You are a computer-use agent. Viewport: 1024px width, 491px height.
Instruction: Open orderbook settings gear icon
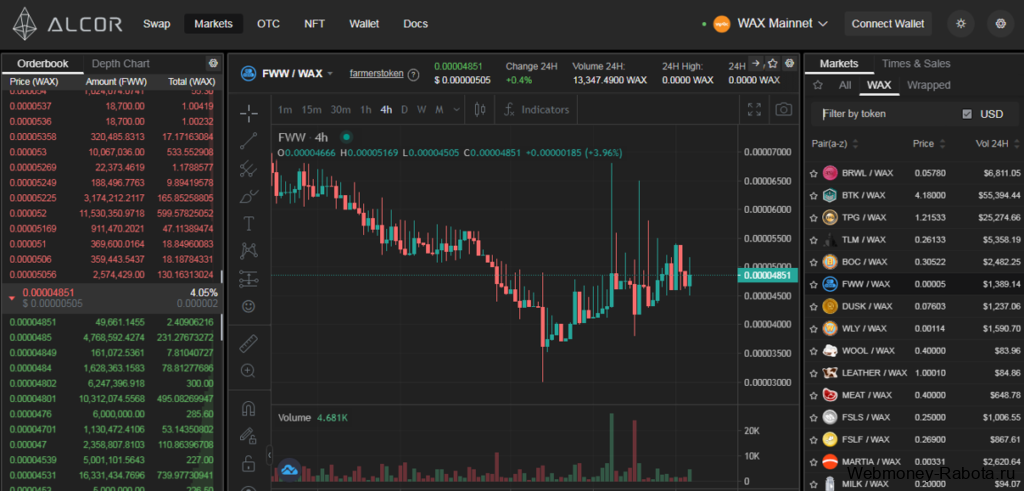pos(212,63)
